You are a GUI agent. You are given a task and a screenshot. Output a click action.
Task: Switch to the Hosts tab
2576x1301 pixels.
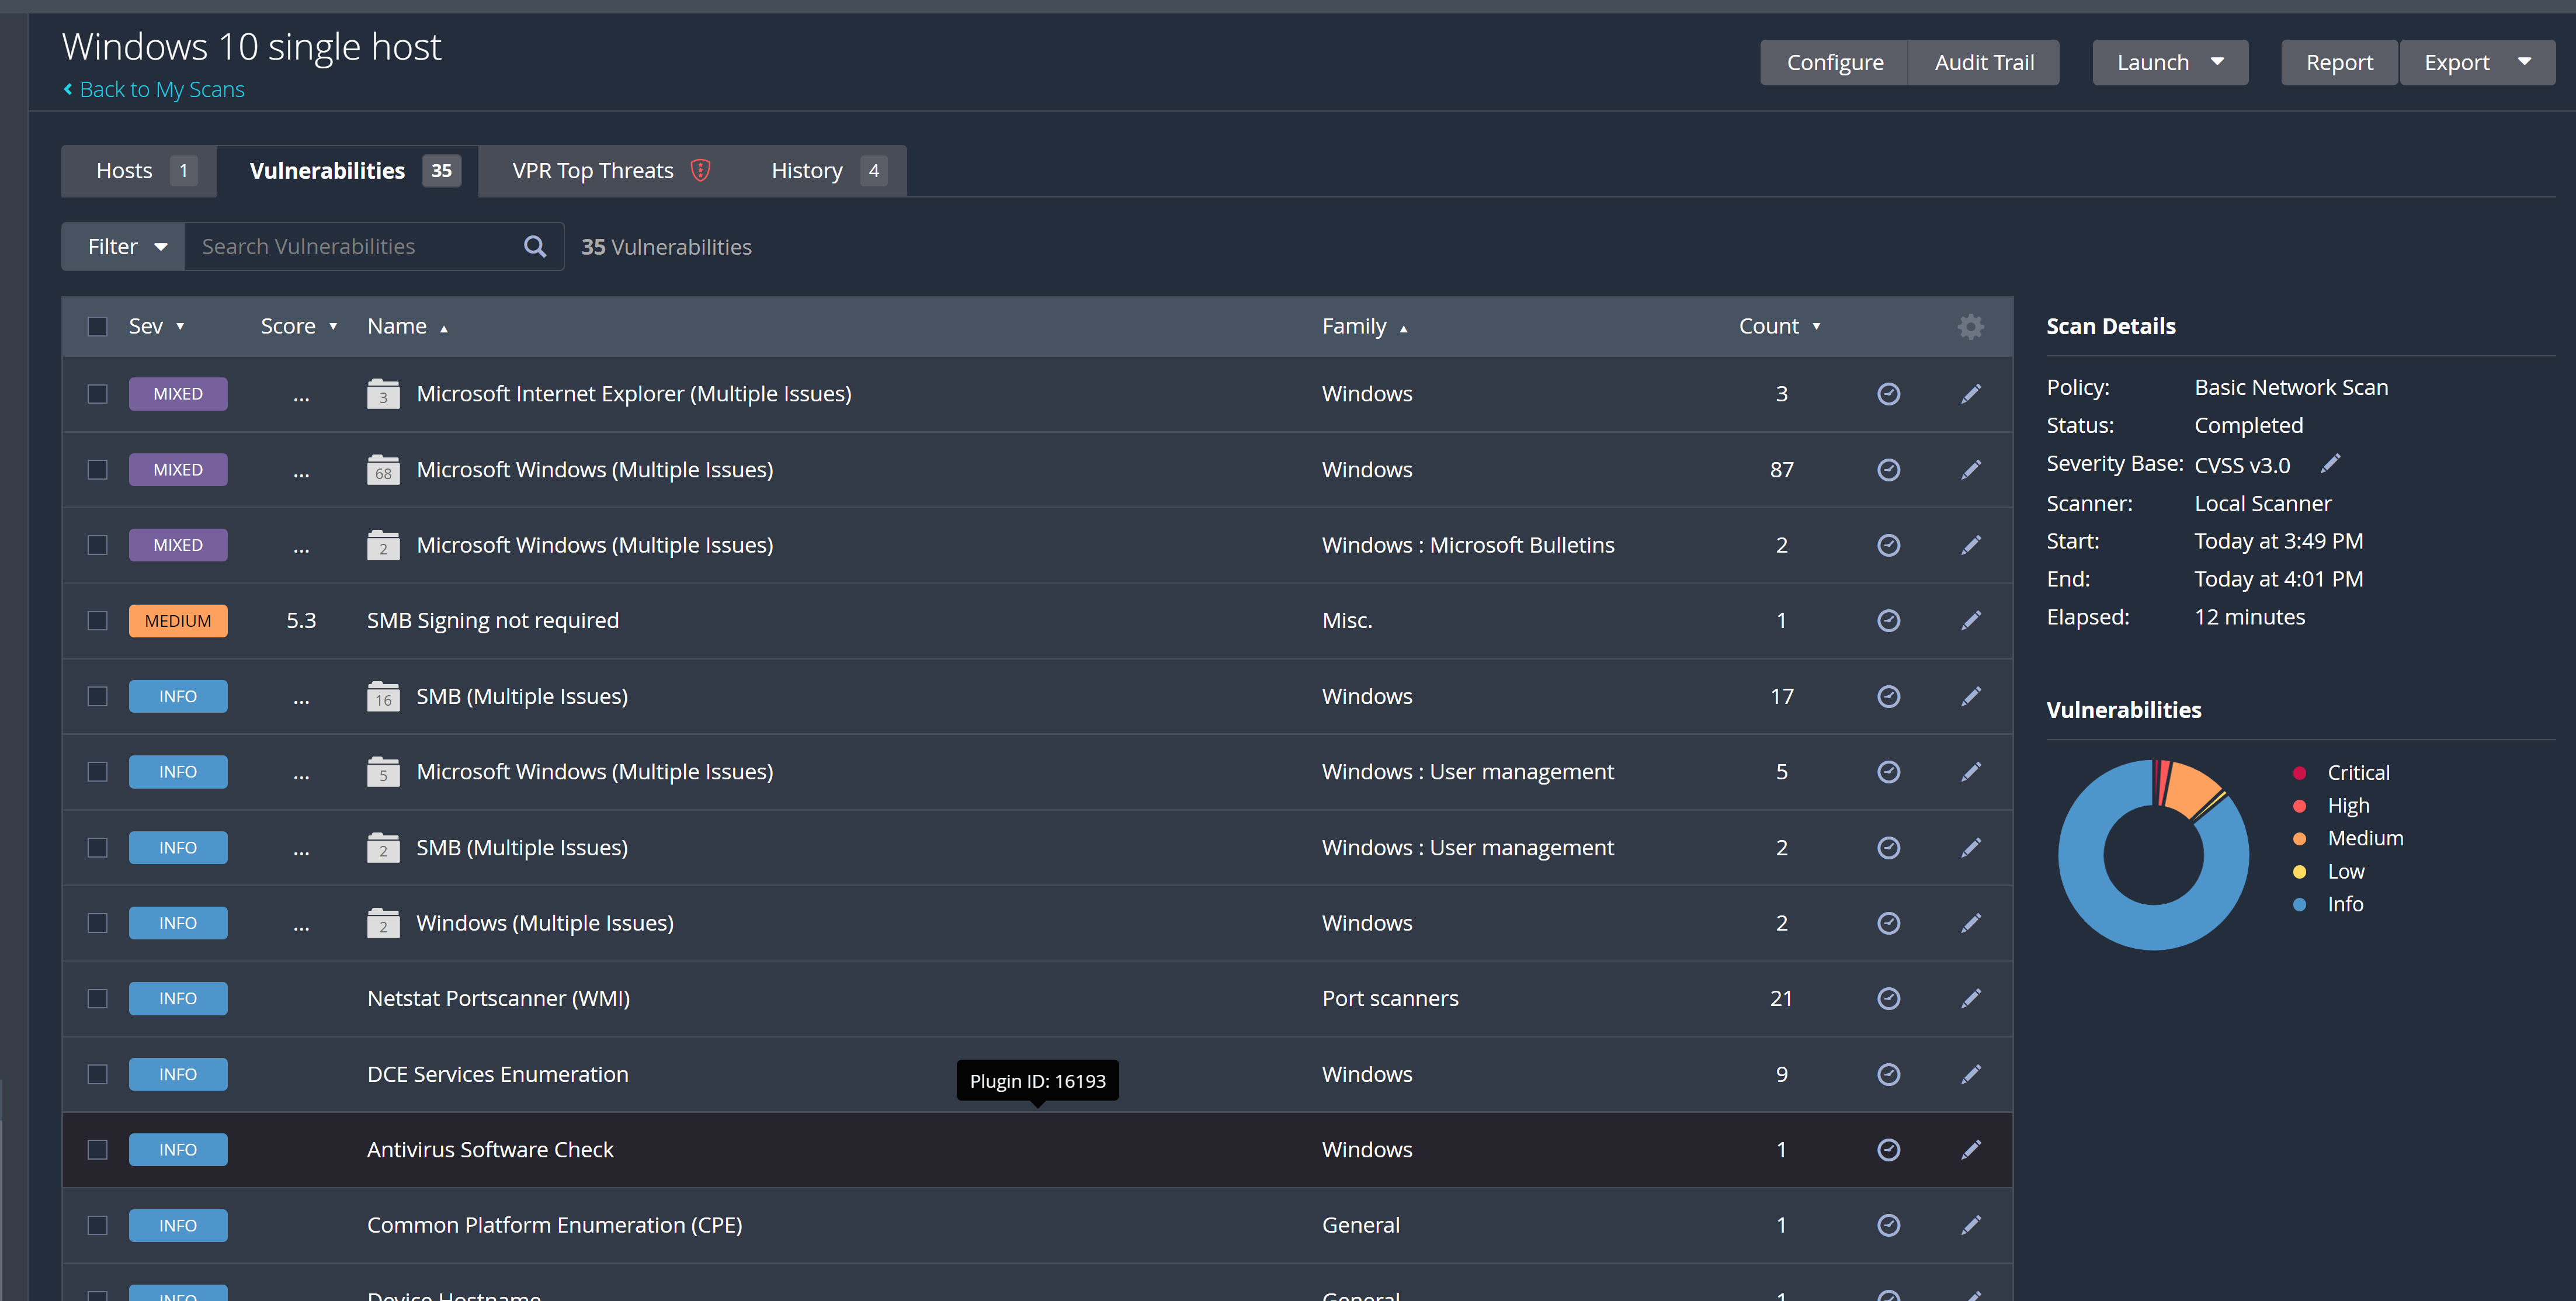(140, 170)
